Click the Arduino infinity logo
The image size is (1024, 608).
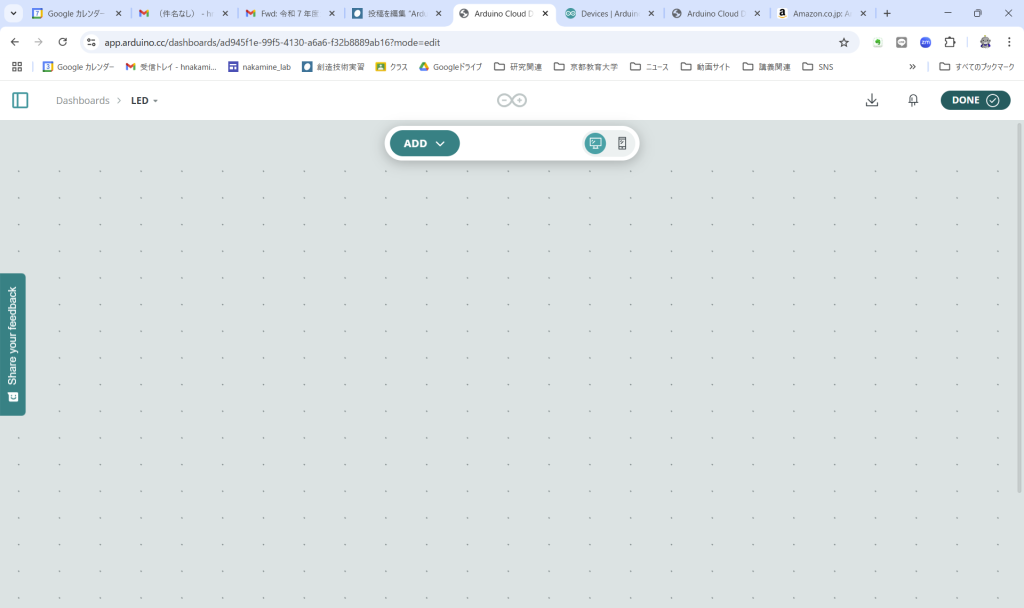512,100
